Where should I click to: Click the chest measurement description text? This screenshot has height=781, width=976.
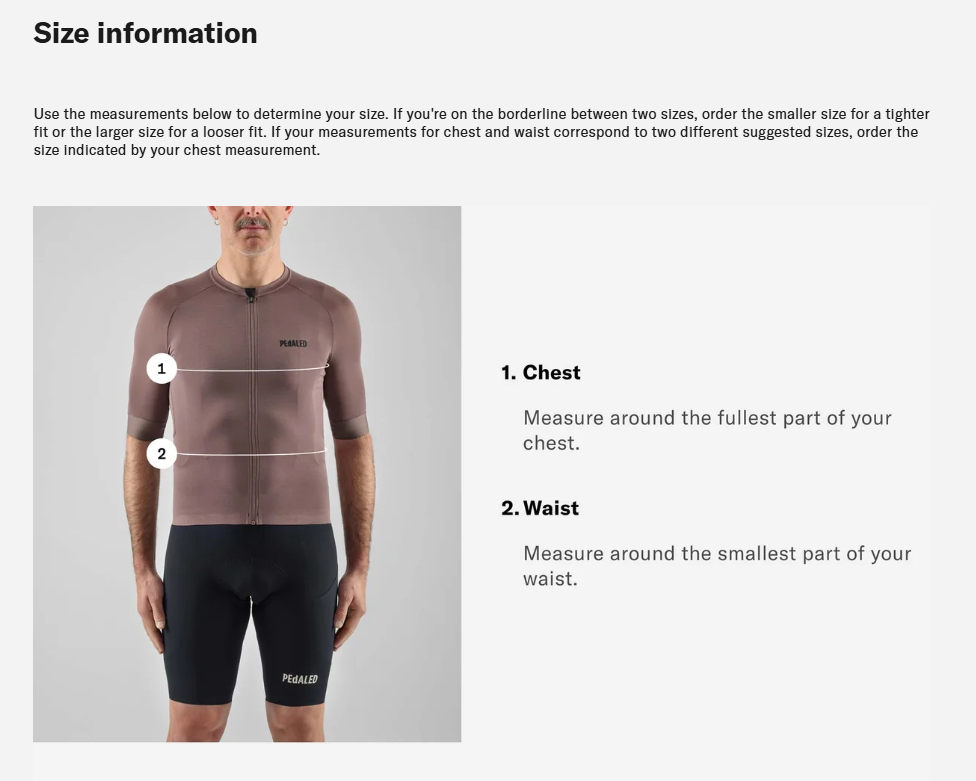click(707, 430)
